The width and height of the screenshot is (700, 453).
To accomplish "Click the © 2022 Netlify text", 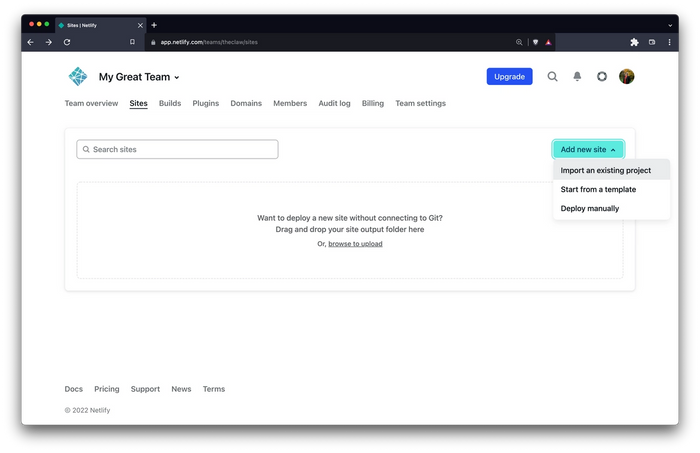I will [x=88, y=410].
